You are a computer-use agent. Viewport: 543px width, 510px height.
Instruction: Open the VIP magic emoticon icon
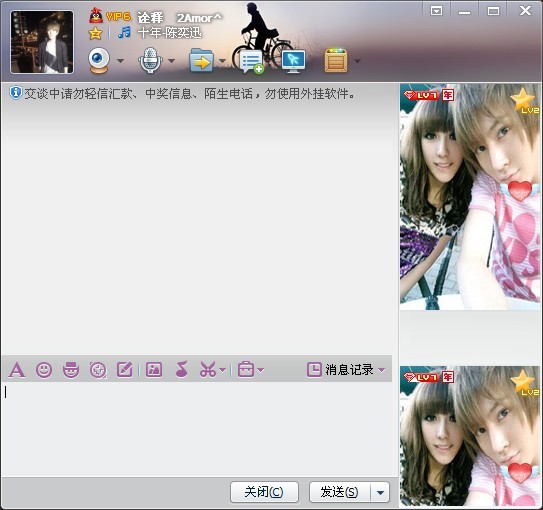(71, 370)
